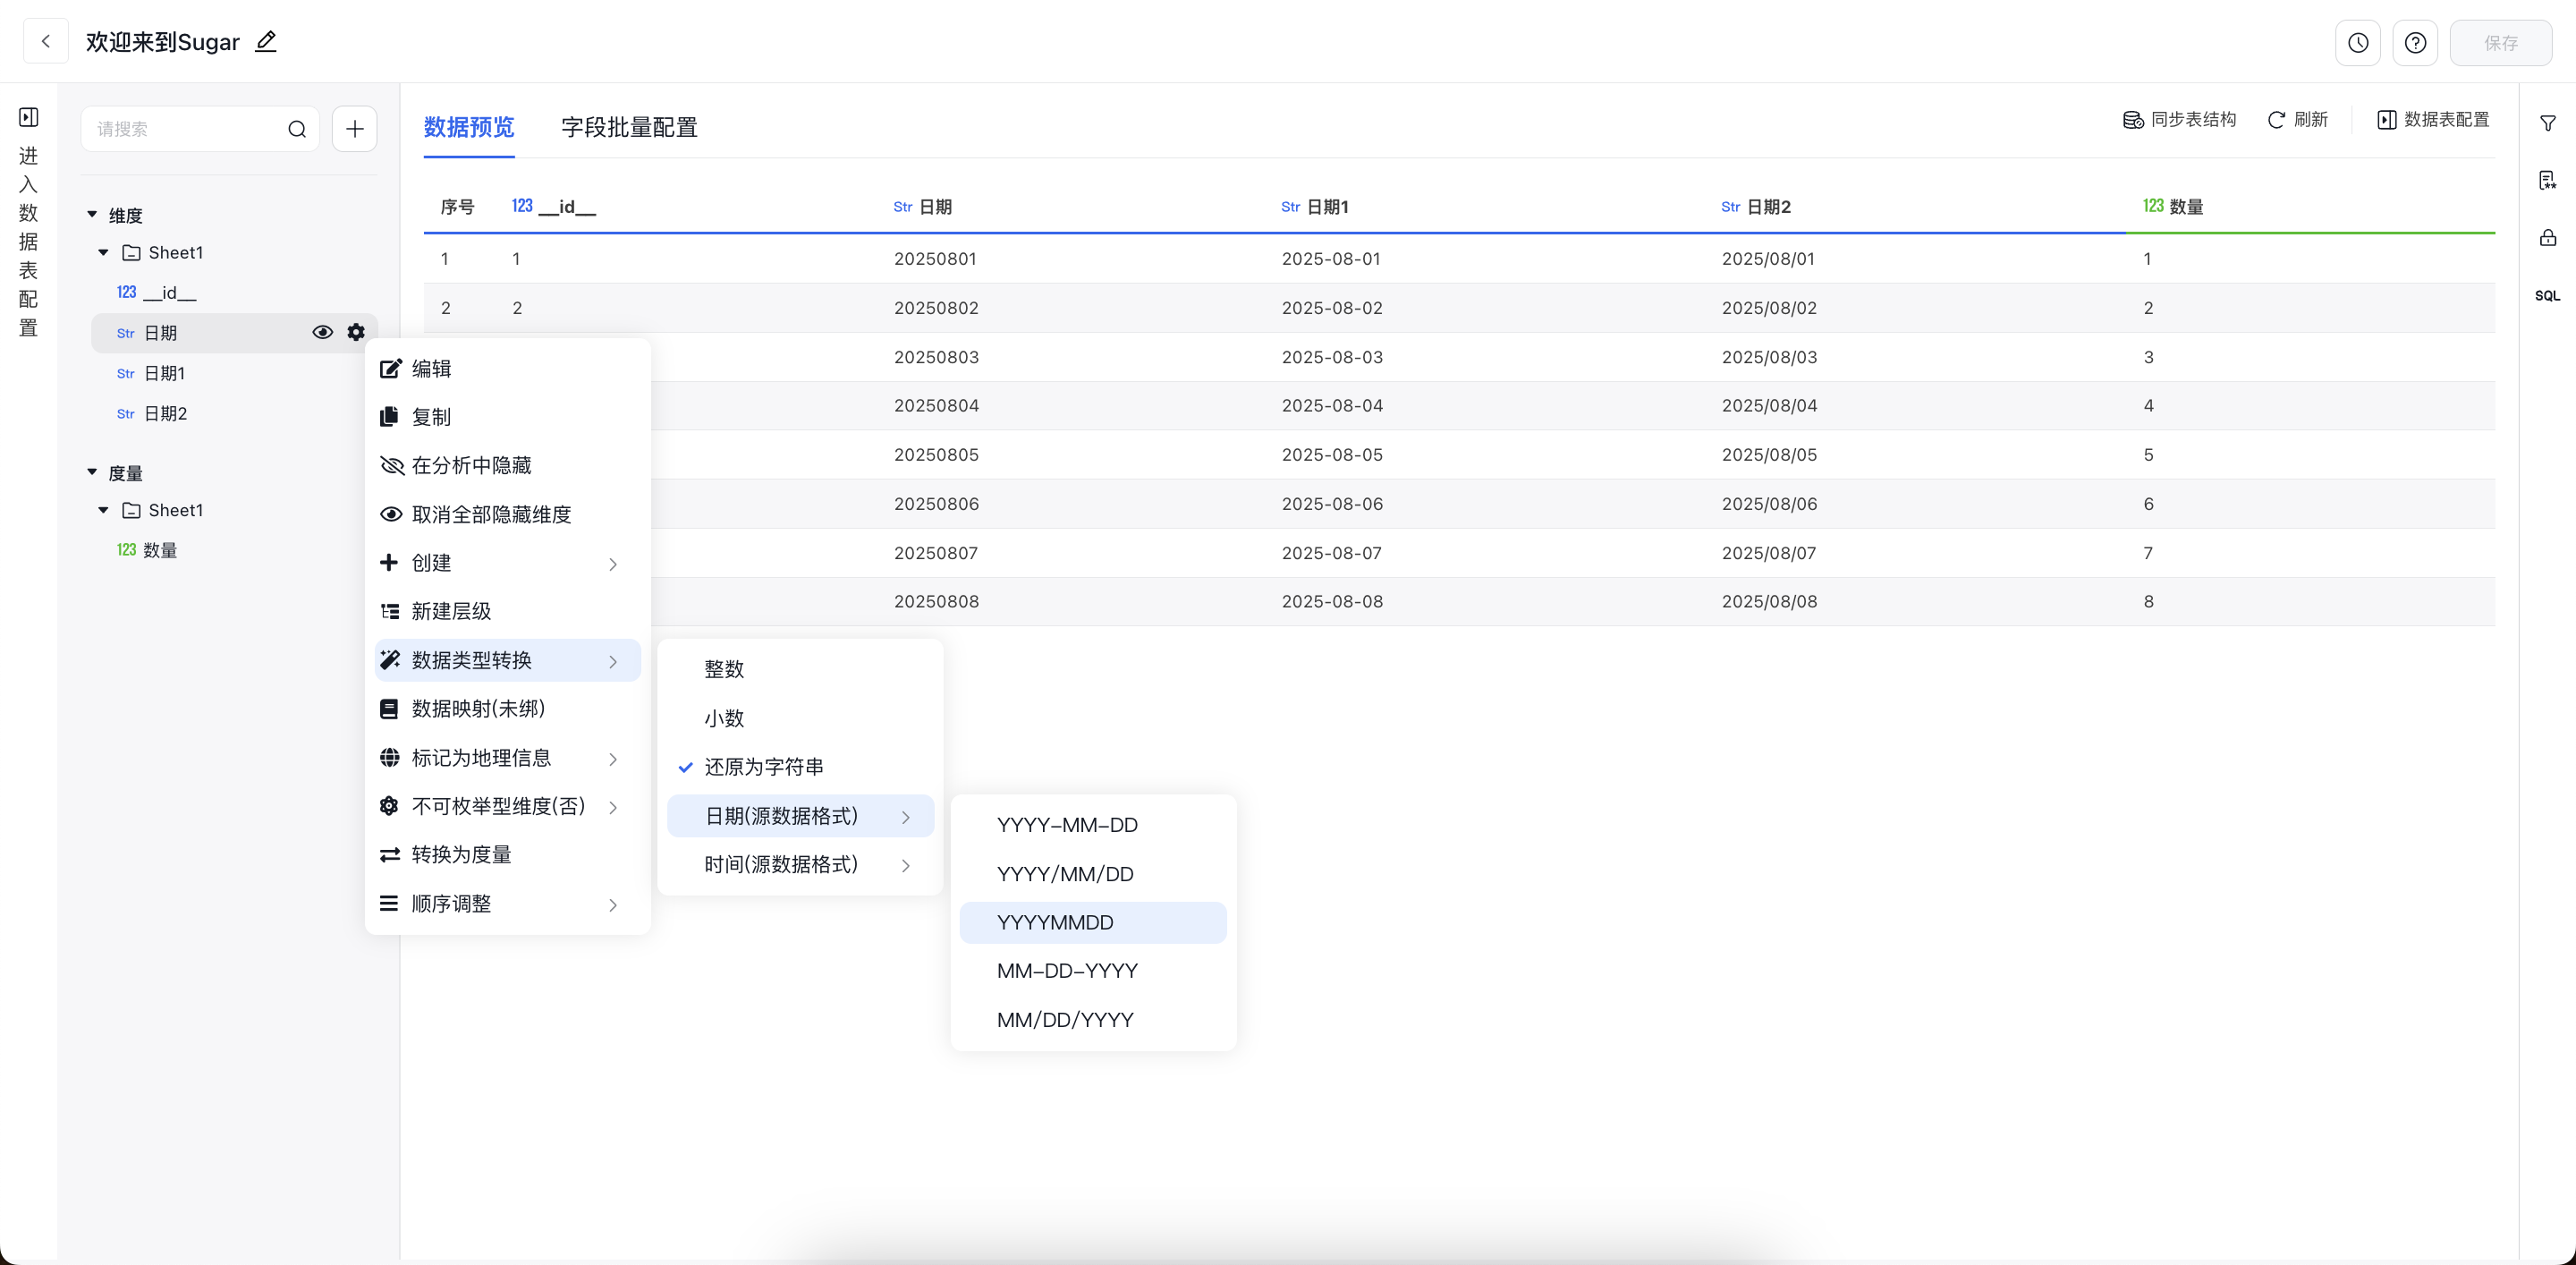The image size is (2576, 1265).
Task: Expand 时间(源数据格式) submenu
Action: click(800, 865)
